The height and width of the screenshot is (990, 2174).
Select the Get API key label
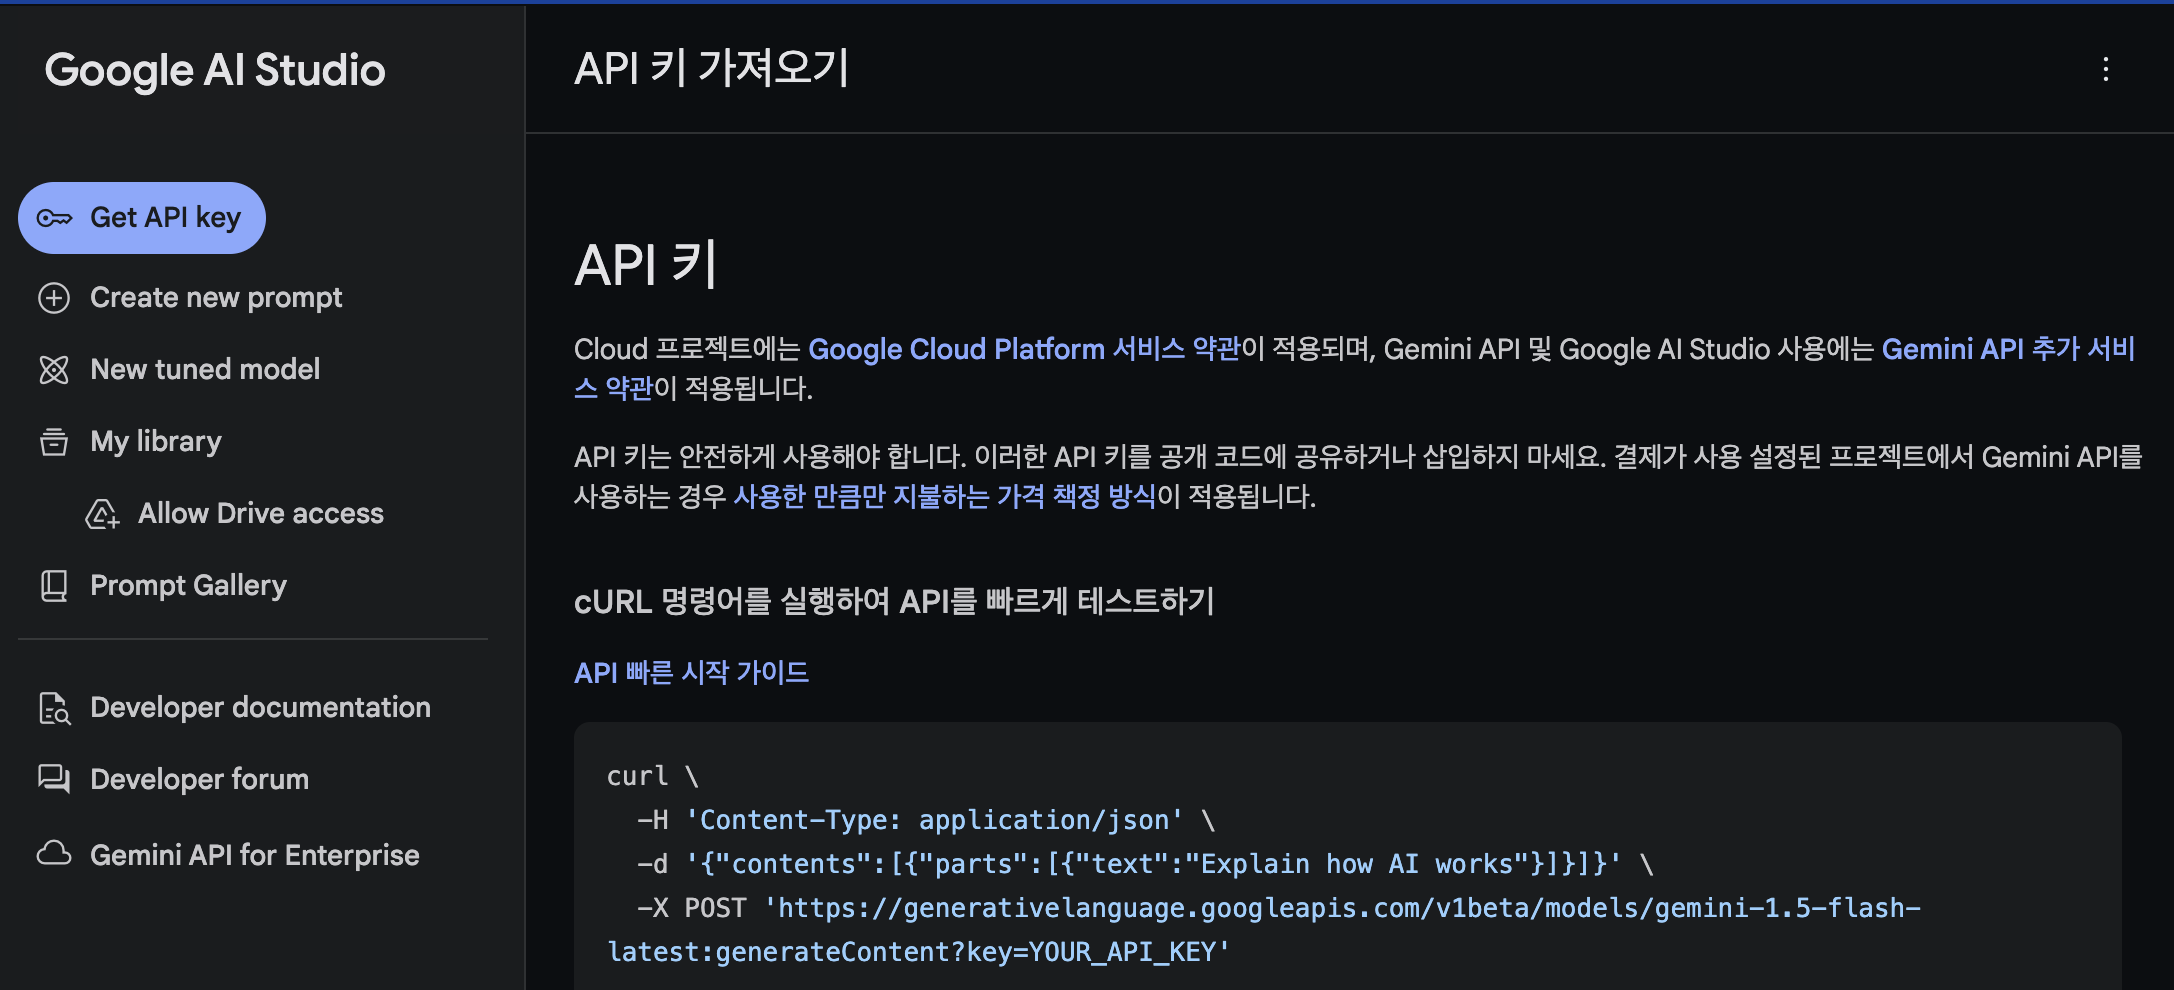tap(165, 217)
